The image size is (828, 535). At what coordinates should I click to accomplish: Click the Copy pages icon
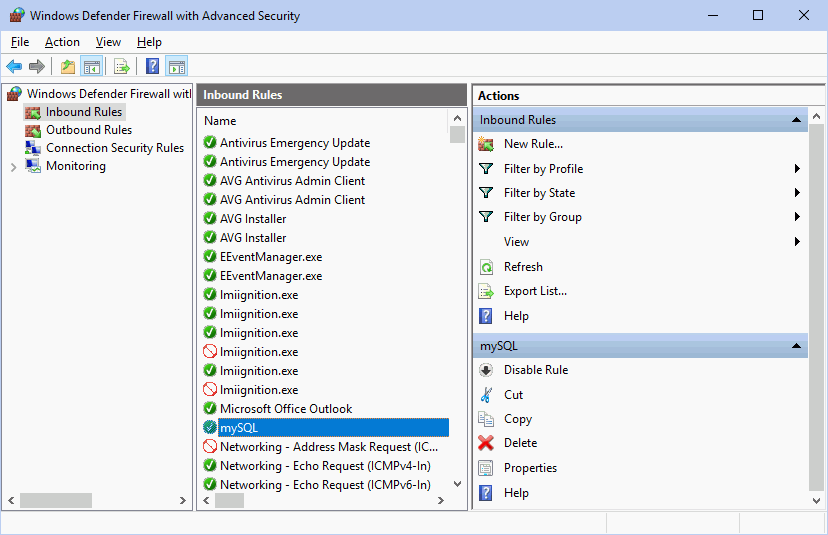pyautogui.click(x=486, y=419)
